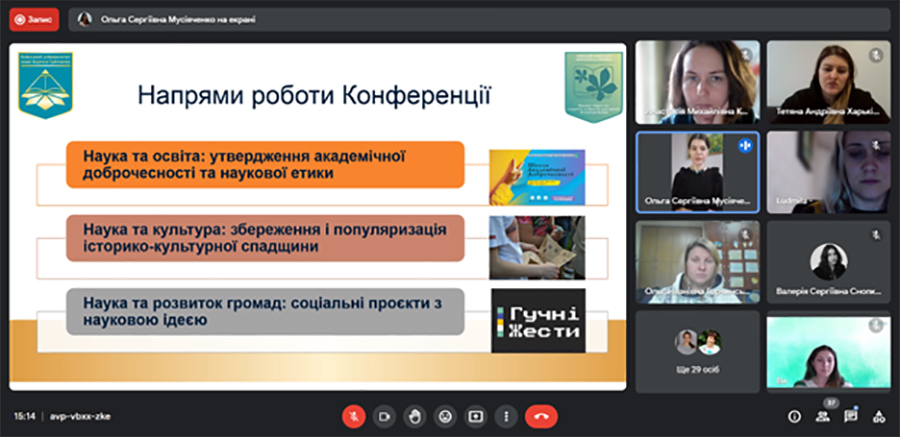Start presenting your screen
The height and width of the screenshot is (437, 900).
475,417
